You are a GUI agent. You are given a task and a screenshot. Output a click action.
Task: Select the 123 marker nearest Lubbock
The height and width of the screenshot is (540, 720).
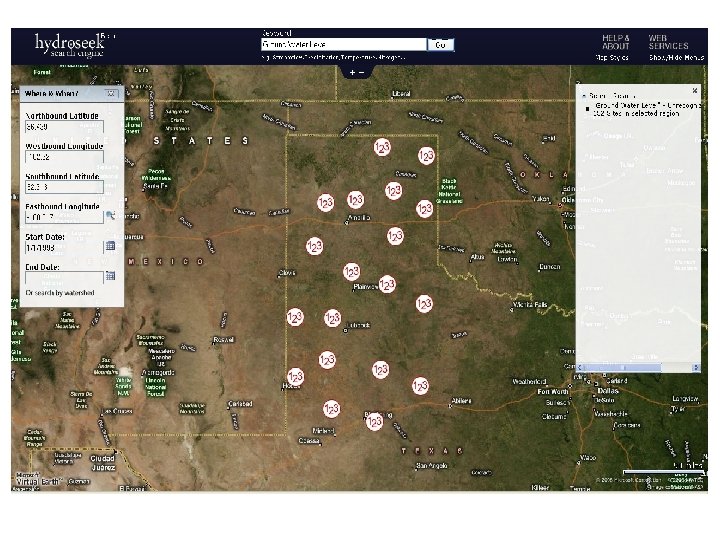[x=332, y=318]
